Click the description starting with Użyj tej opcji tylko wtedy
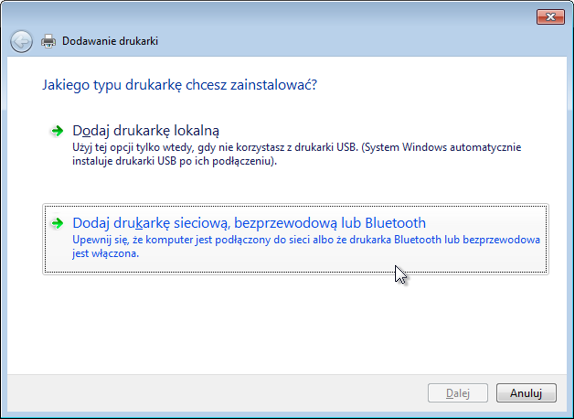 (x=297, y=154)
